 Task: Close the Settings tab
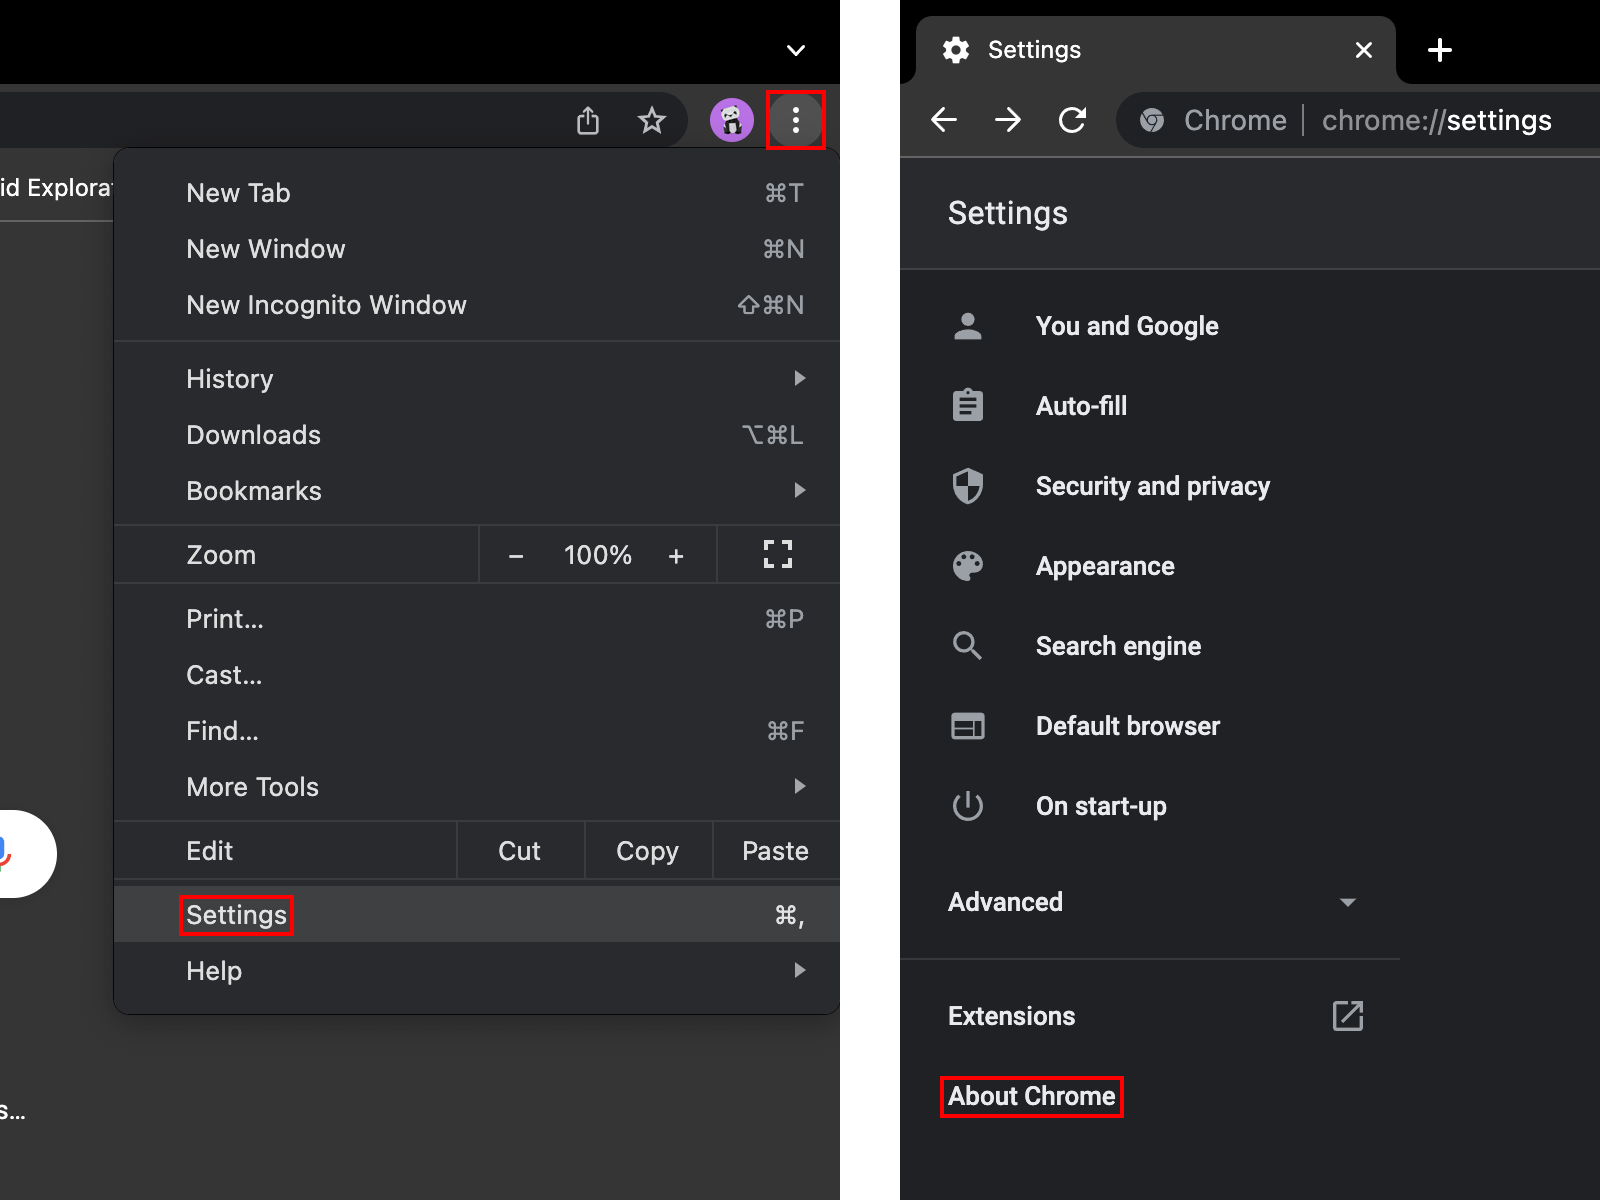1364,50
